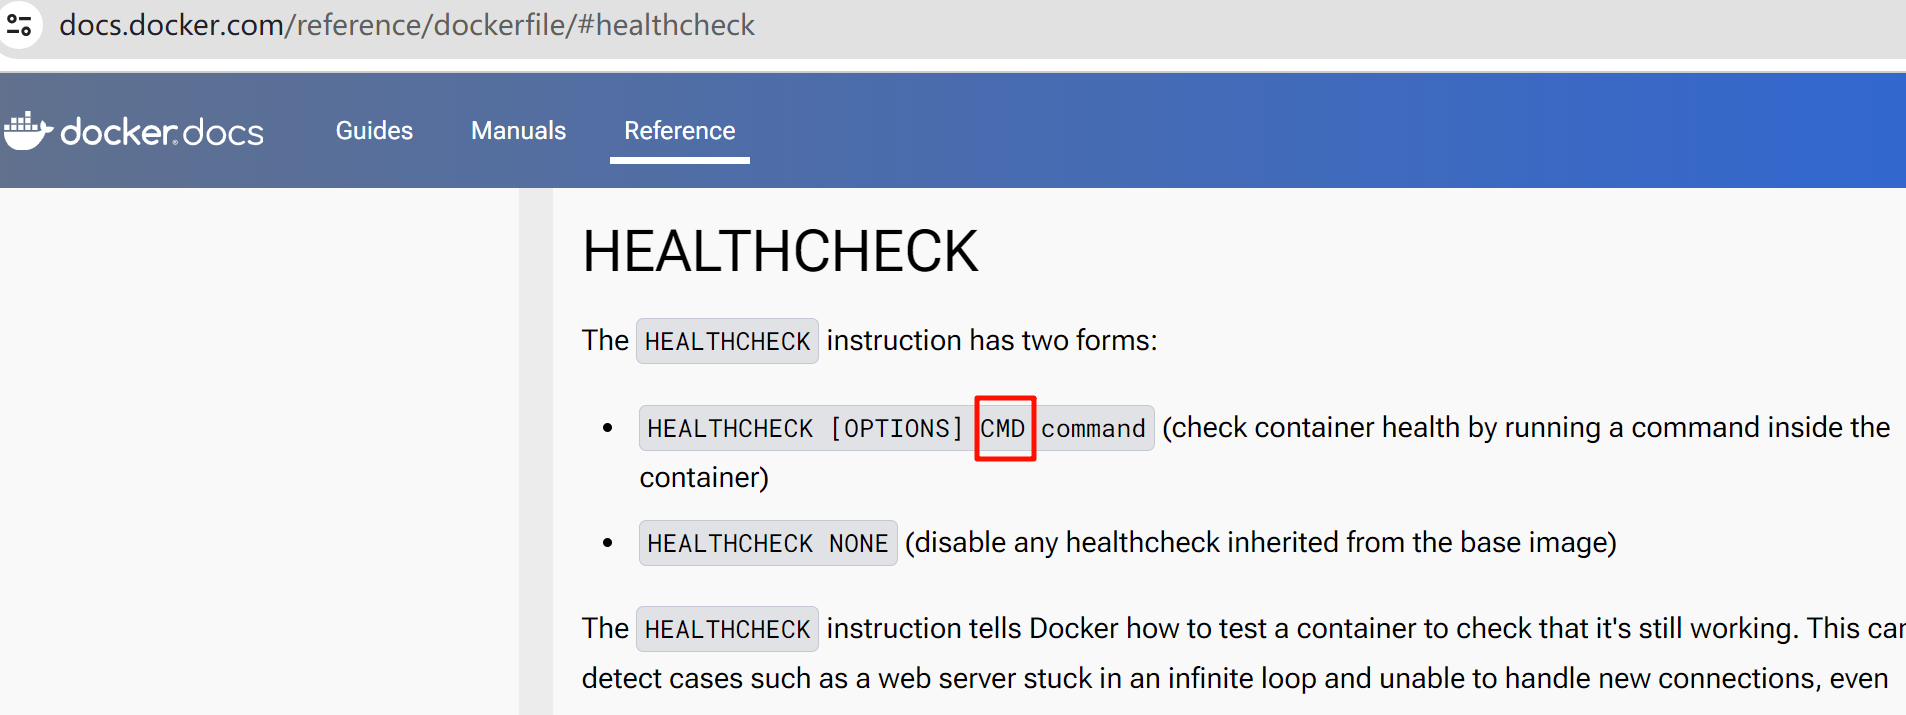
Task: Click the gray vertical sidebar divider strip
Action: tap(536, 450)
